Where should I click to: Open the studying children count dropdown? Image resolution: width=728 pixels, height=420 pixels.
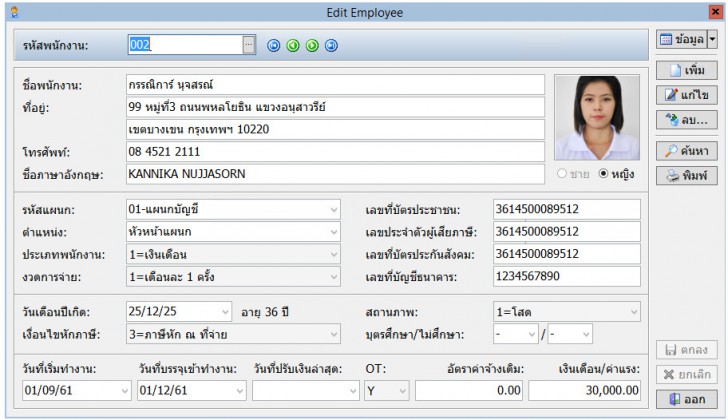(x=532, y=334)
